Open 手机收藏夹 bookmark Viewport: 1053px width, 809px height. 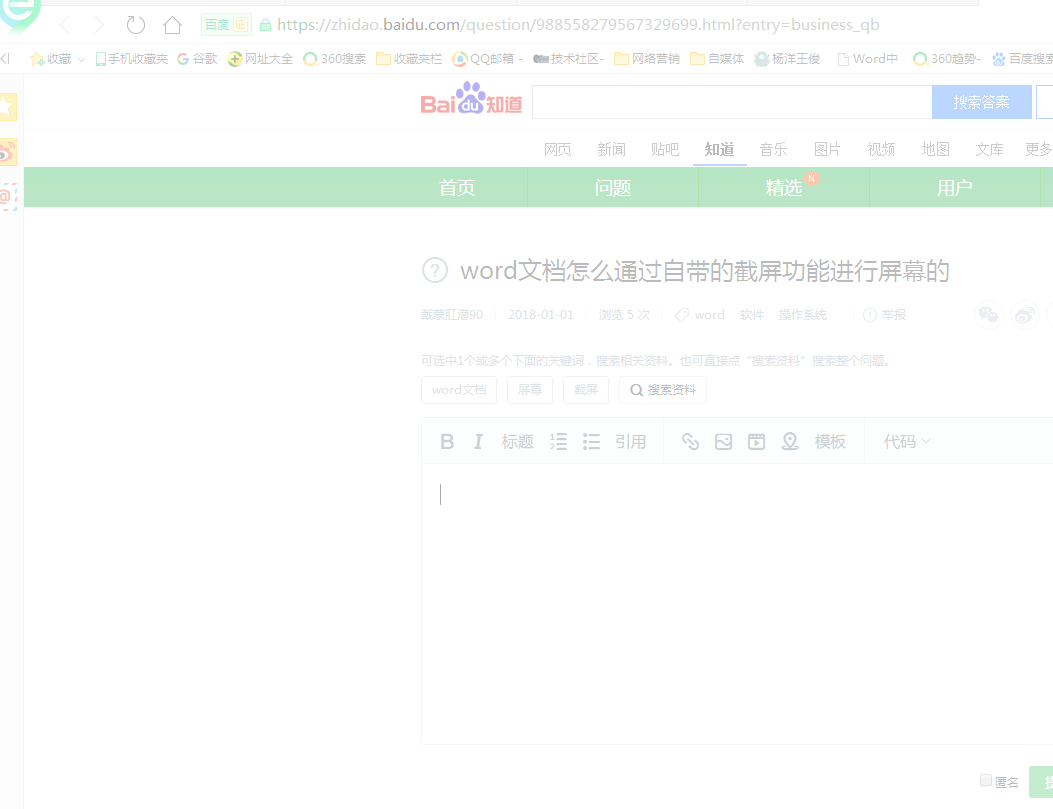tap(132, 59)
